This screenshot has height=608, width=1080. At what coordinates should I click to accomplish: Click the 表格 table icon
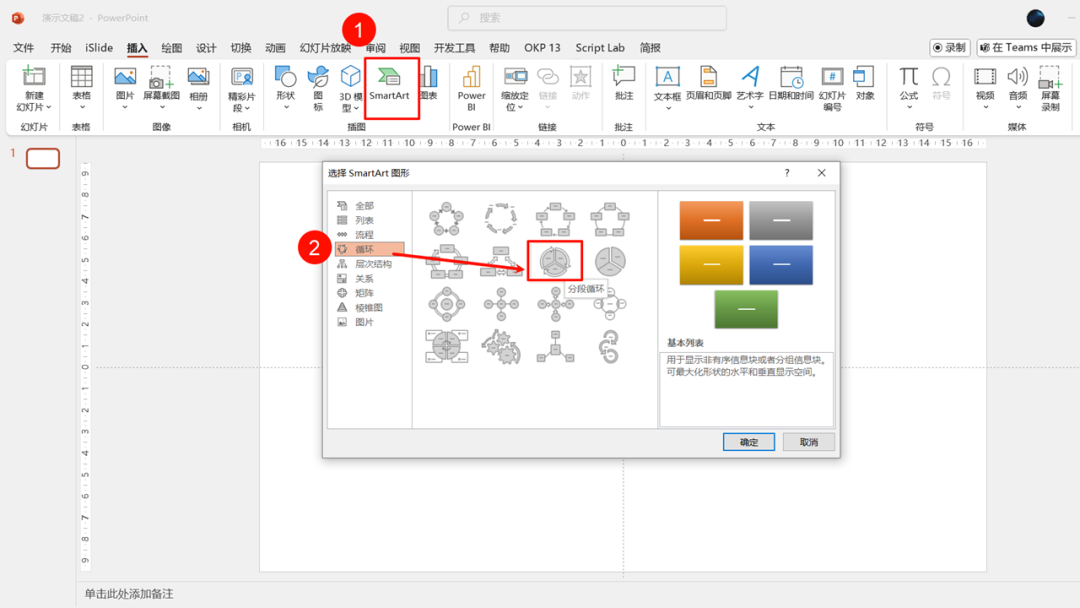pyautogui.click(x=81, y=76)
